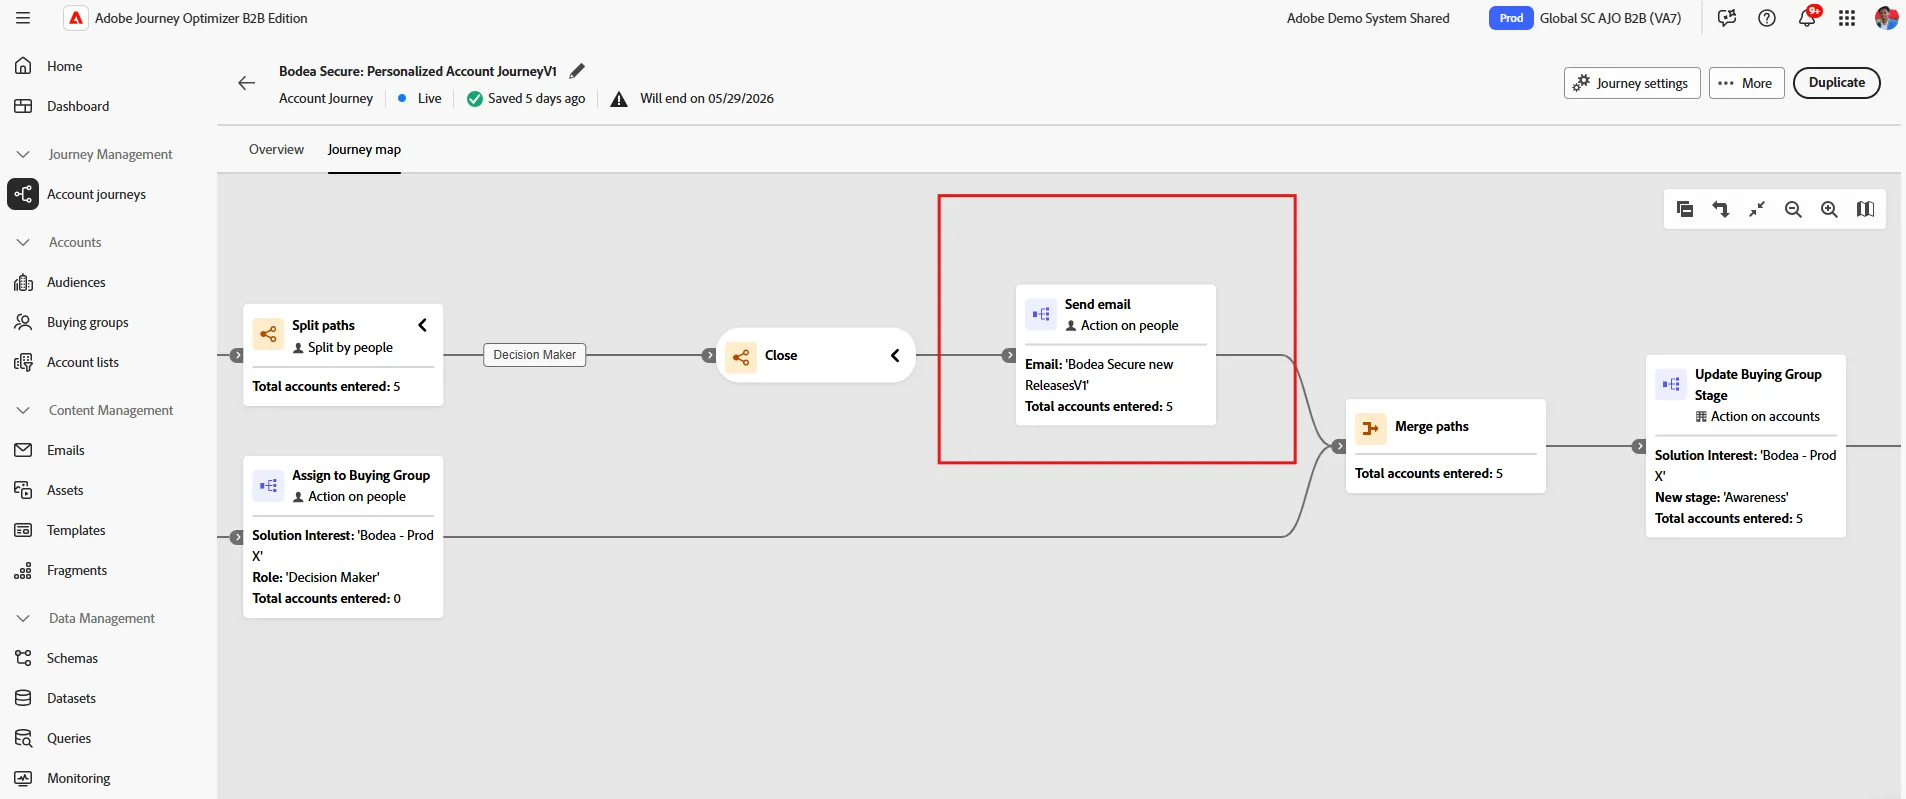Click the Adobe logo icon
This screenshot has width=1906, height=799.
[76, 18]
